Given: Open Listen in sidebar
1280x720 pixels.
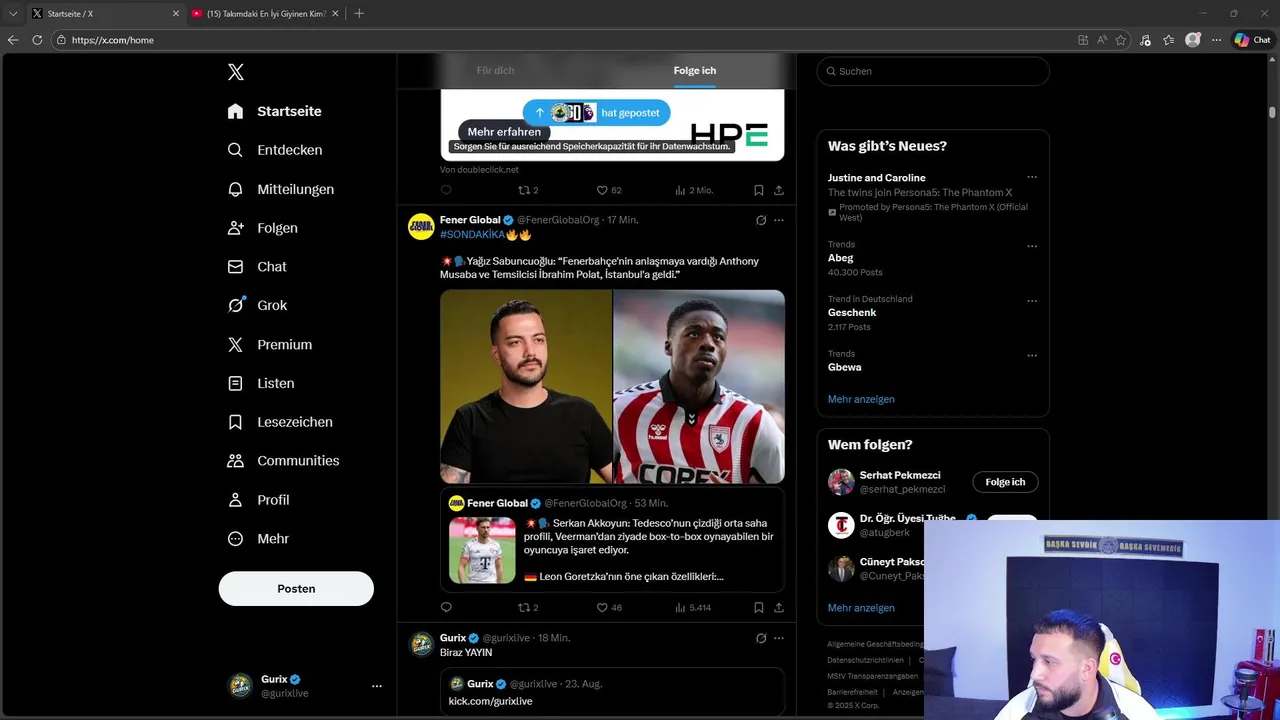Looking at the screenshot, I should click(260, 383).
